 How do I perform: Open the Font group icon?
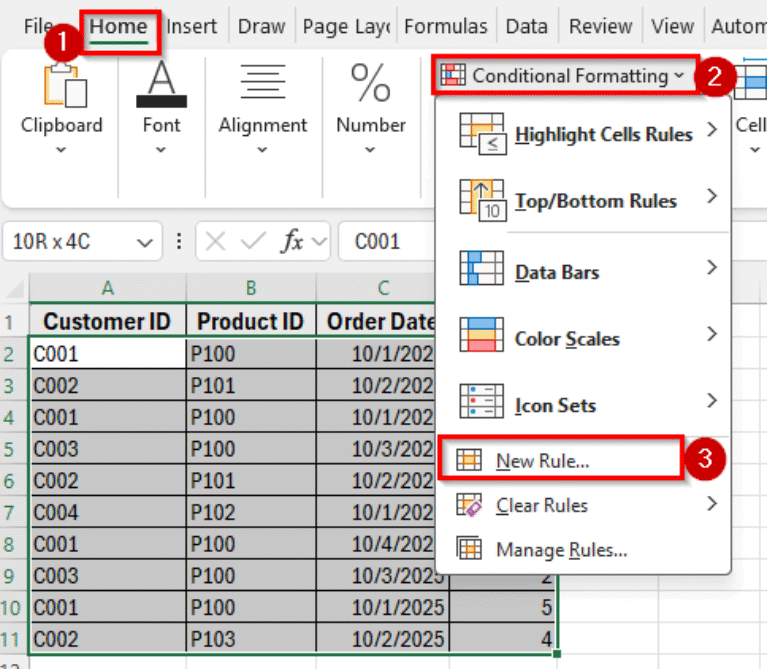[161, 84]
